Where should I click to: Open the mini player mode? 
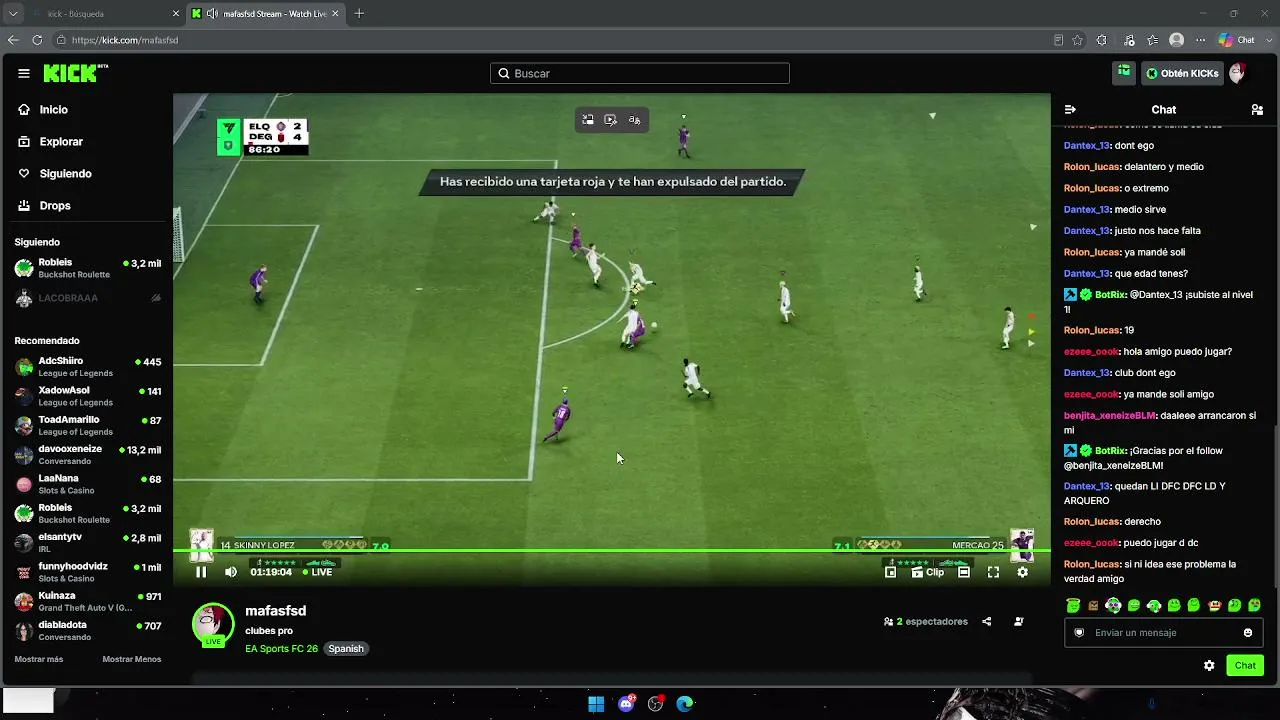(890, 572)
